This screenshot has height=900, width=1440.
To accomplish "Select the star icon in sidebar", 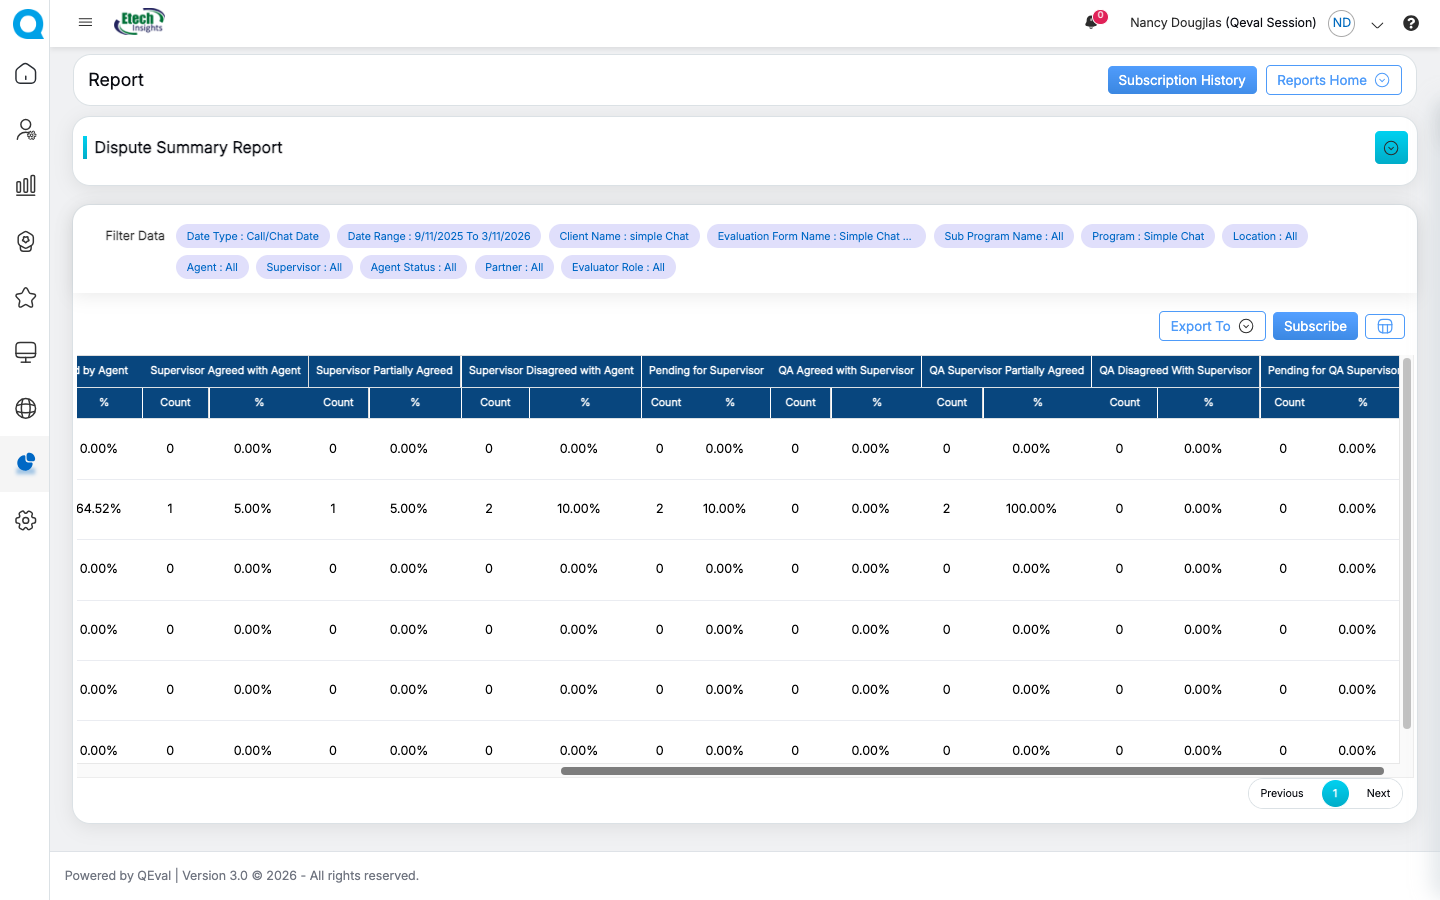I will pyautogui.click(x=26, y=297).
